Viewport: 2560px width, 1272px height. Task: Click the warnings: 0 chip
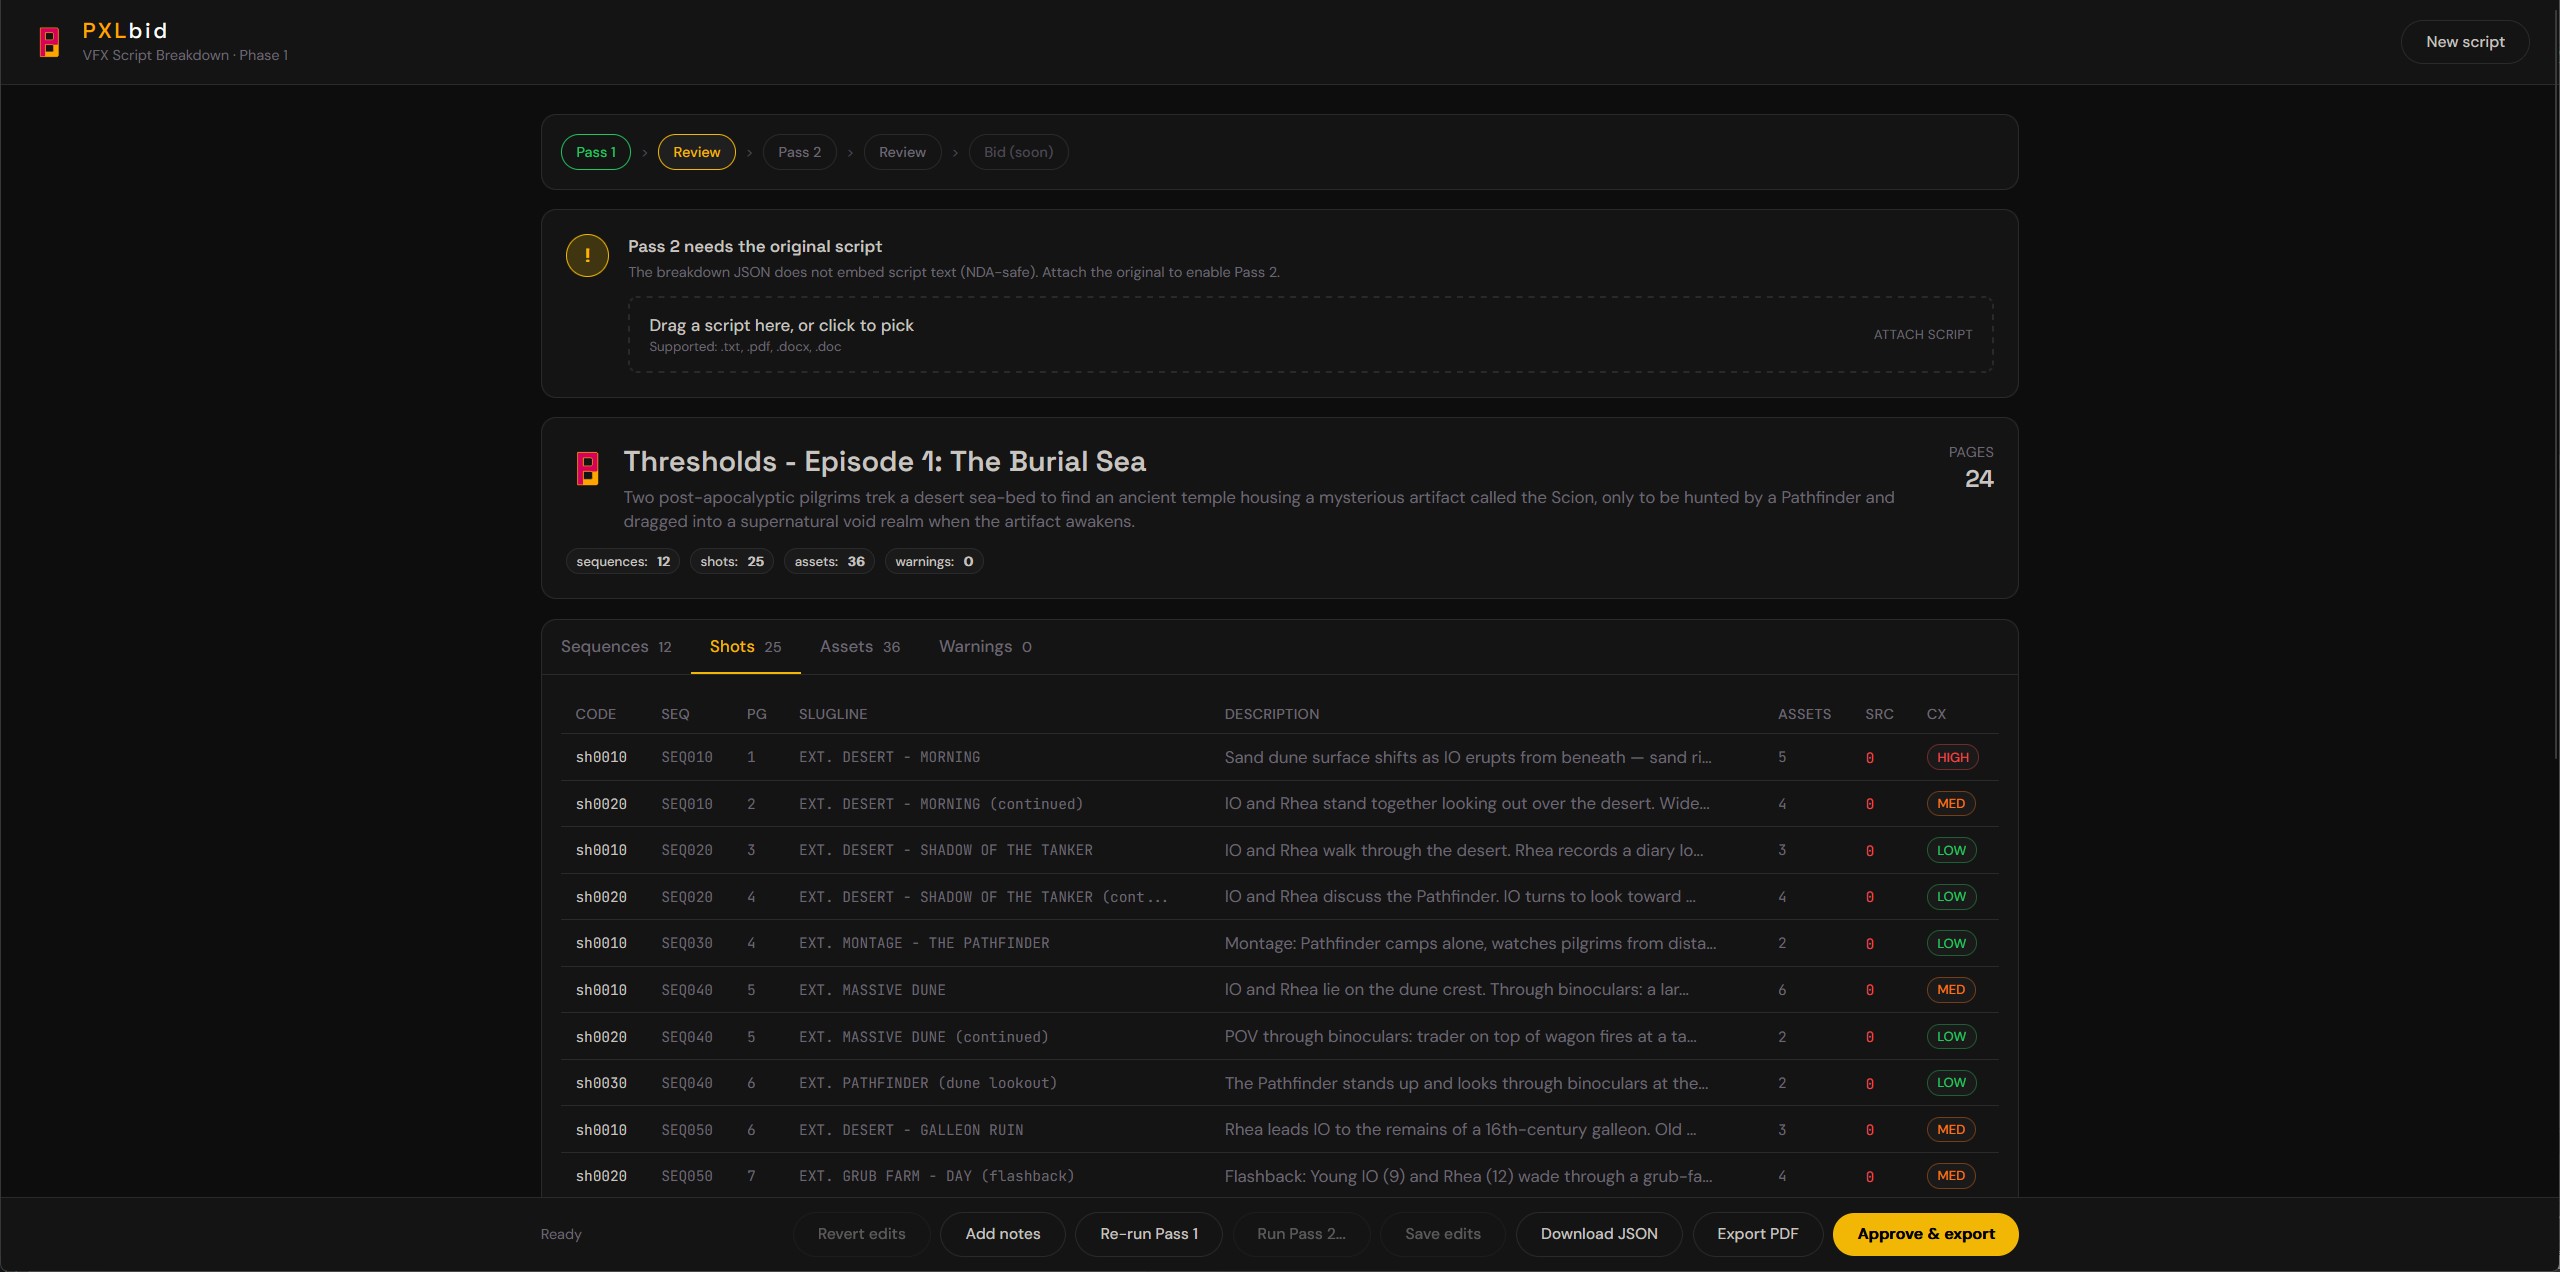click(934, 562)
